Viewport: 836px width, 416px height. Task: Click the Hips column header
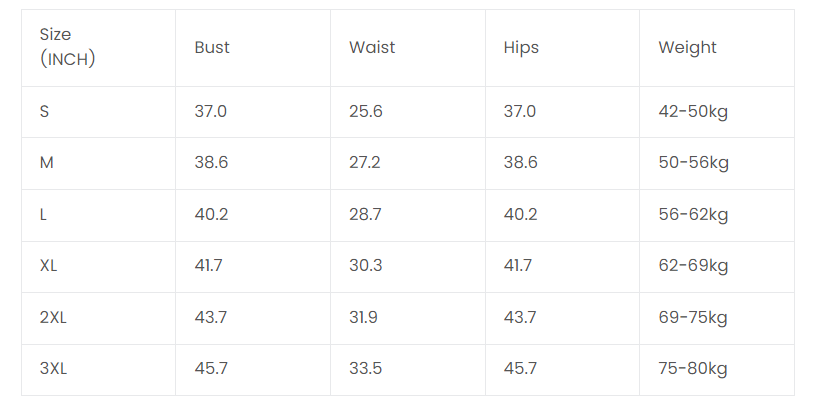[x=521, y=47]
